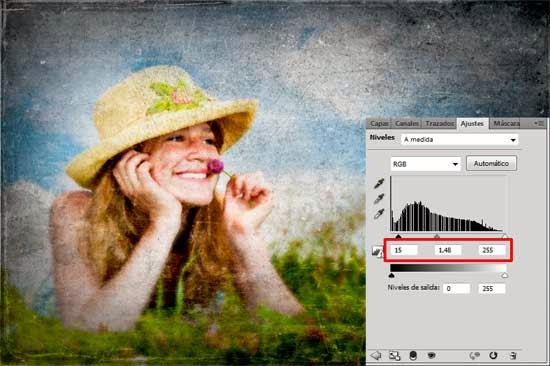Screen dimensions: 550x366
Task: Click the highlight input field showing 255
Action: pos(492,250)
